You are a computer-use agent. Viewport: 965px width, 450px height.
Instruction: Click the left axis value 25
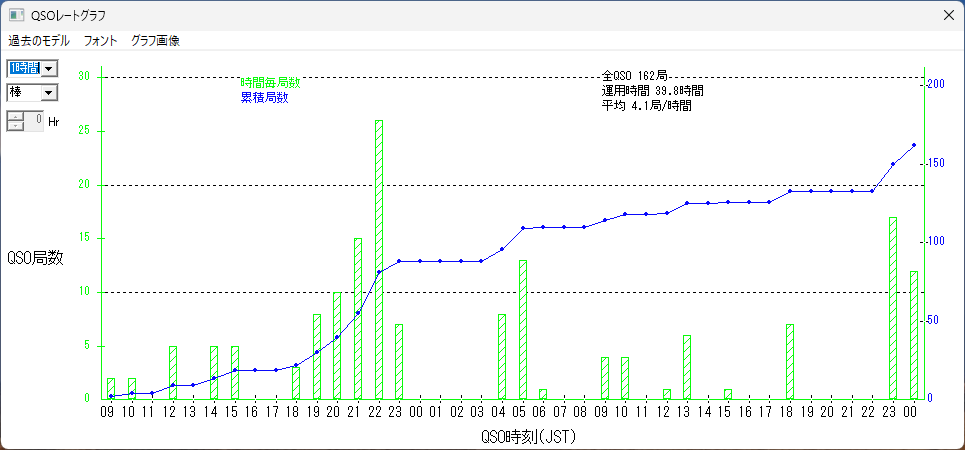84,131
